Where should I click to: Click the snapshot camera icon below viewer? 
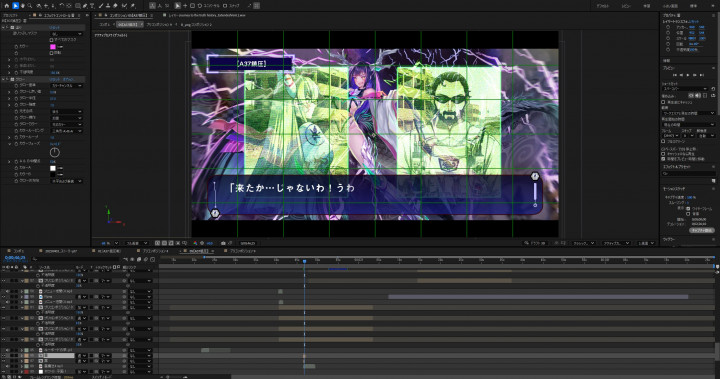coord(223,243)
